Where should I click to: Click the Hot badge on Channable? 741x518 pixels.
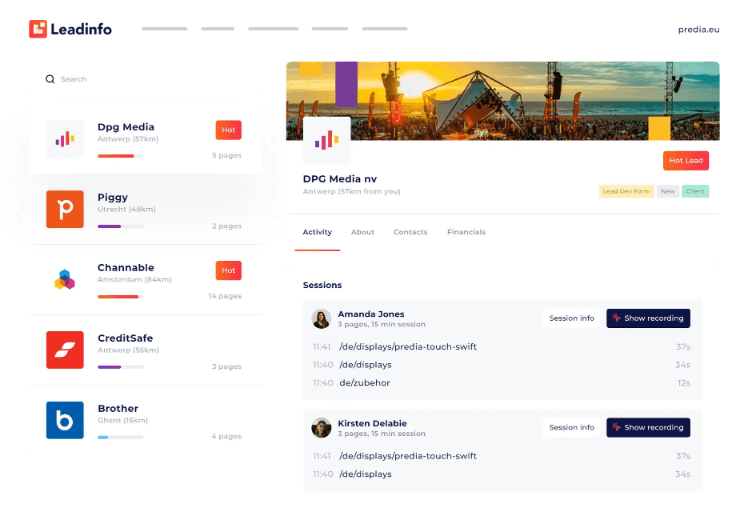tap(228, 270)
